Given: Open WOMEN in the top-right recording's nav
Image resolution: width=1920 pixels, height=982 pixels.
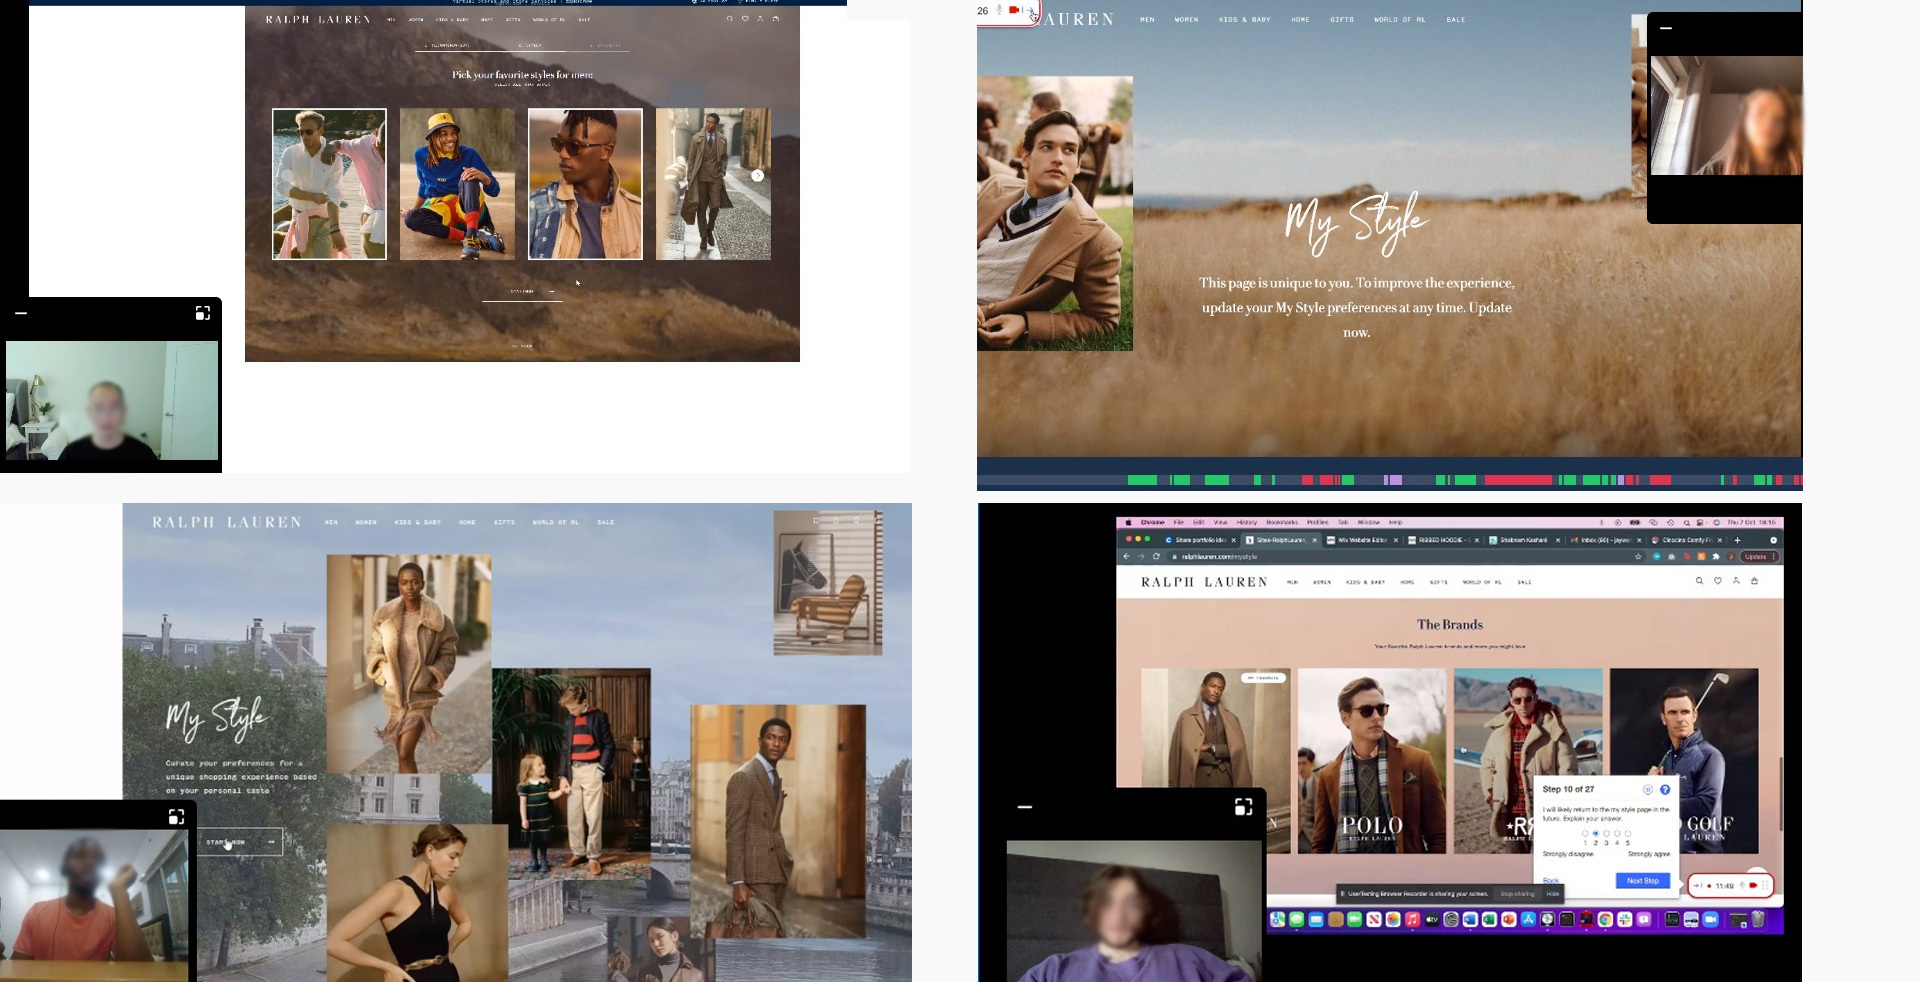Looking at the screenshot, I should [1186, 20].
